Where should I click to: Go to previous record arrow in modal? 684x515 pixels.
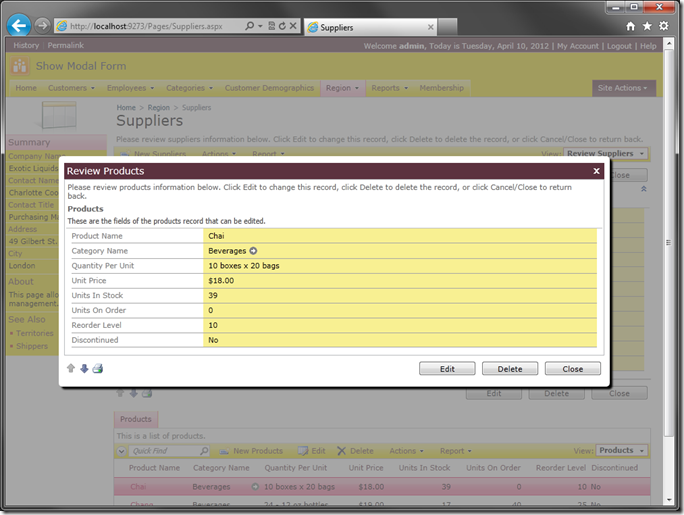coord(71,368)
